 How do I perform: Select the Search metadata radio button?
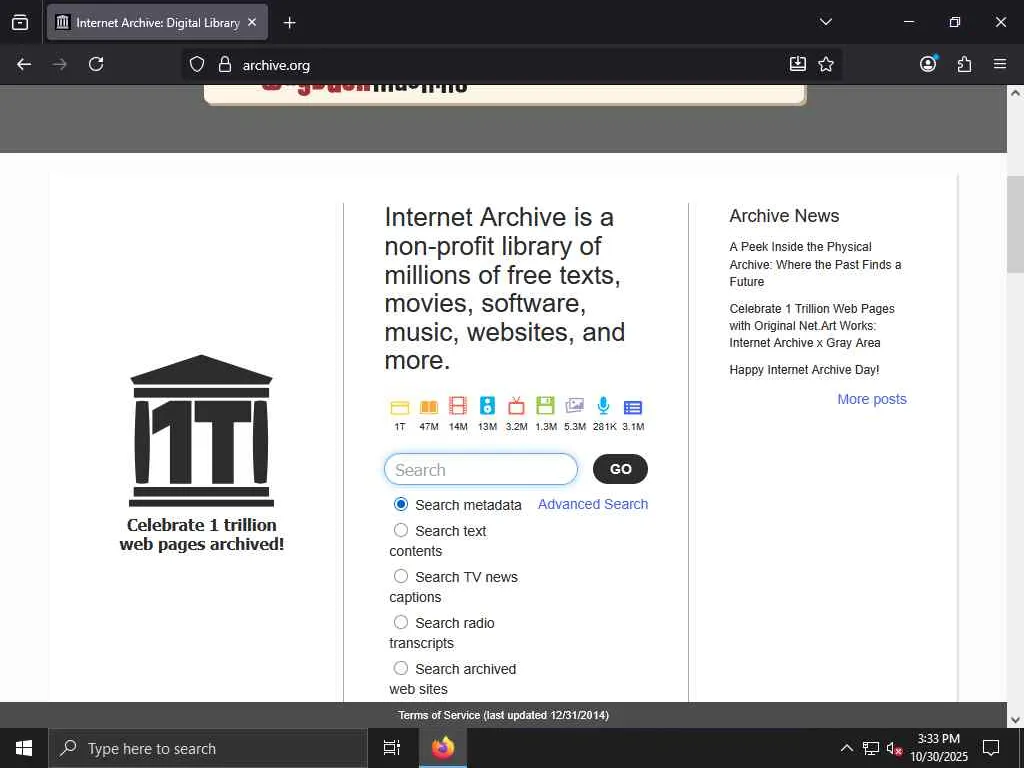(x=401, y=504)
